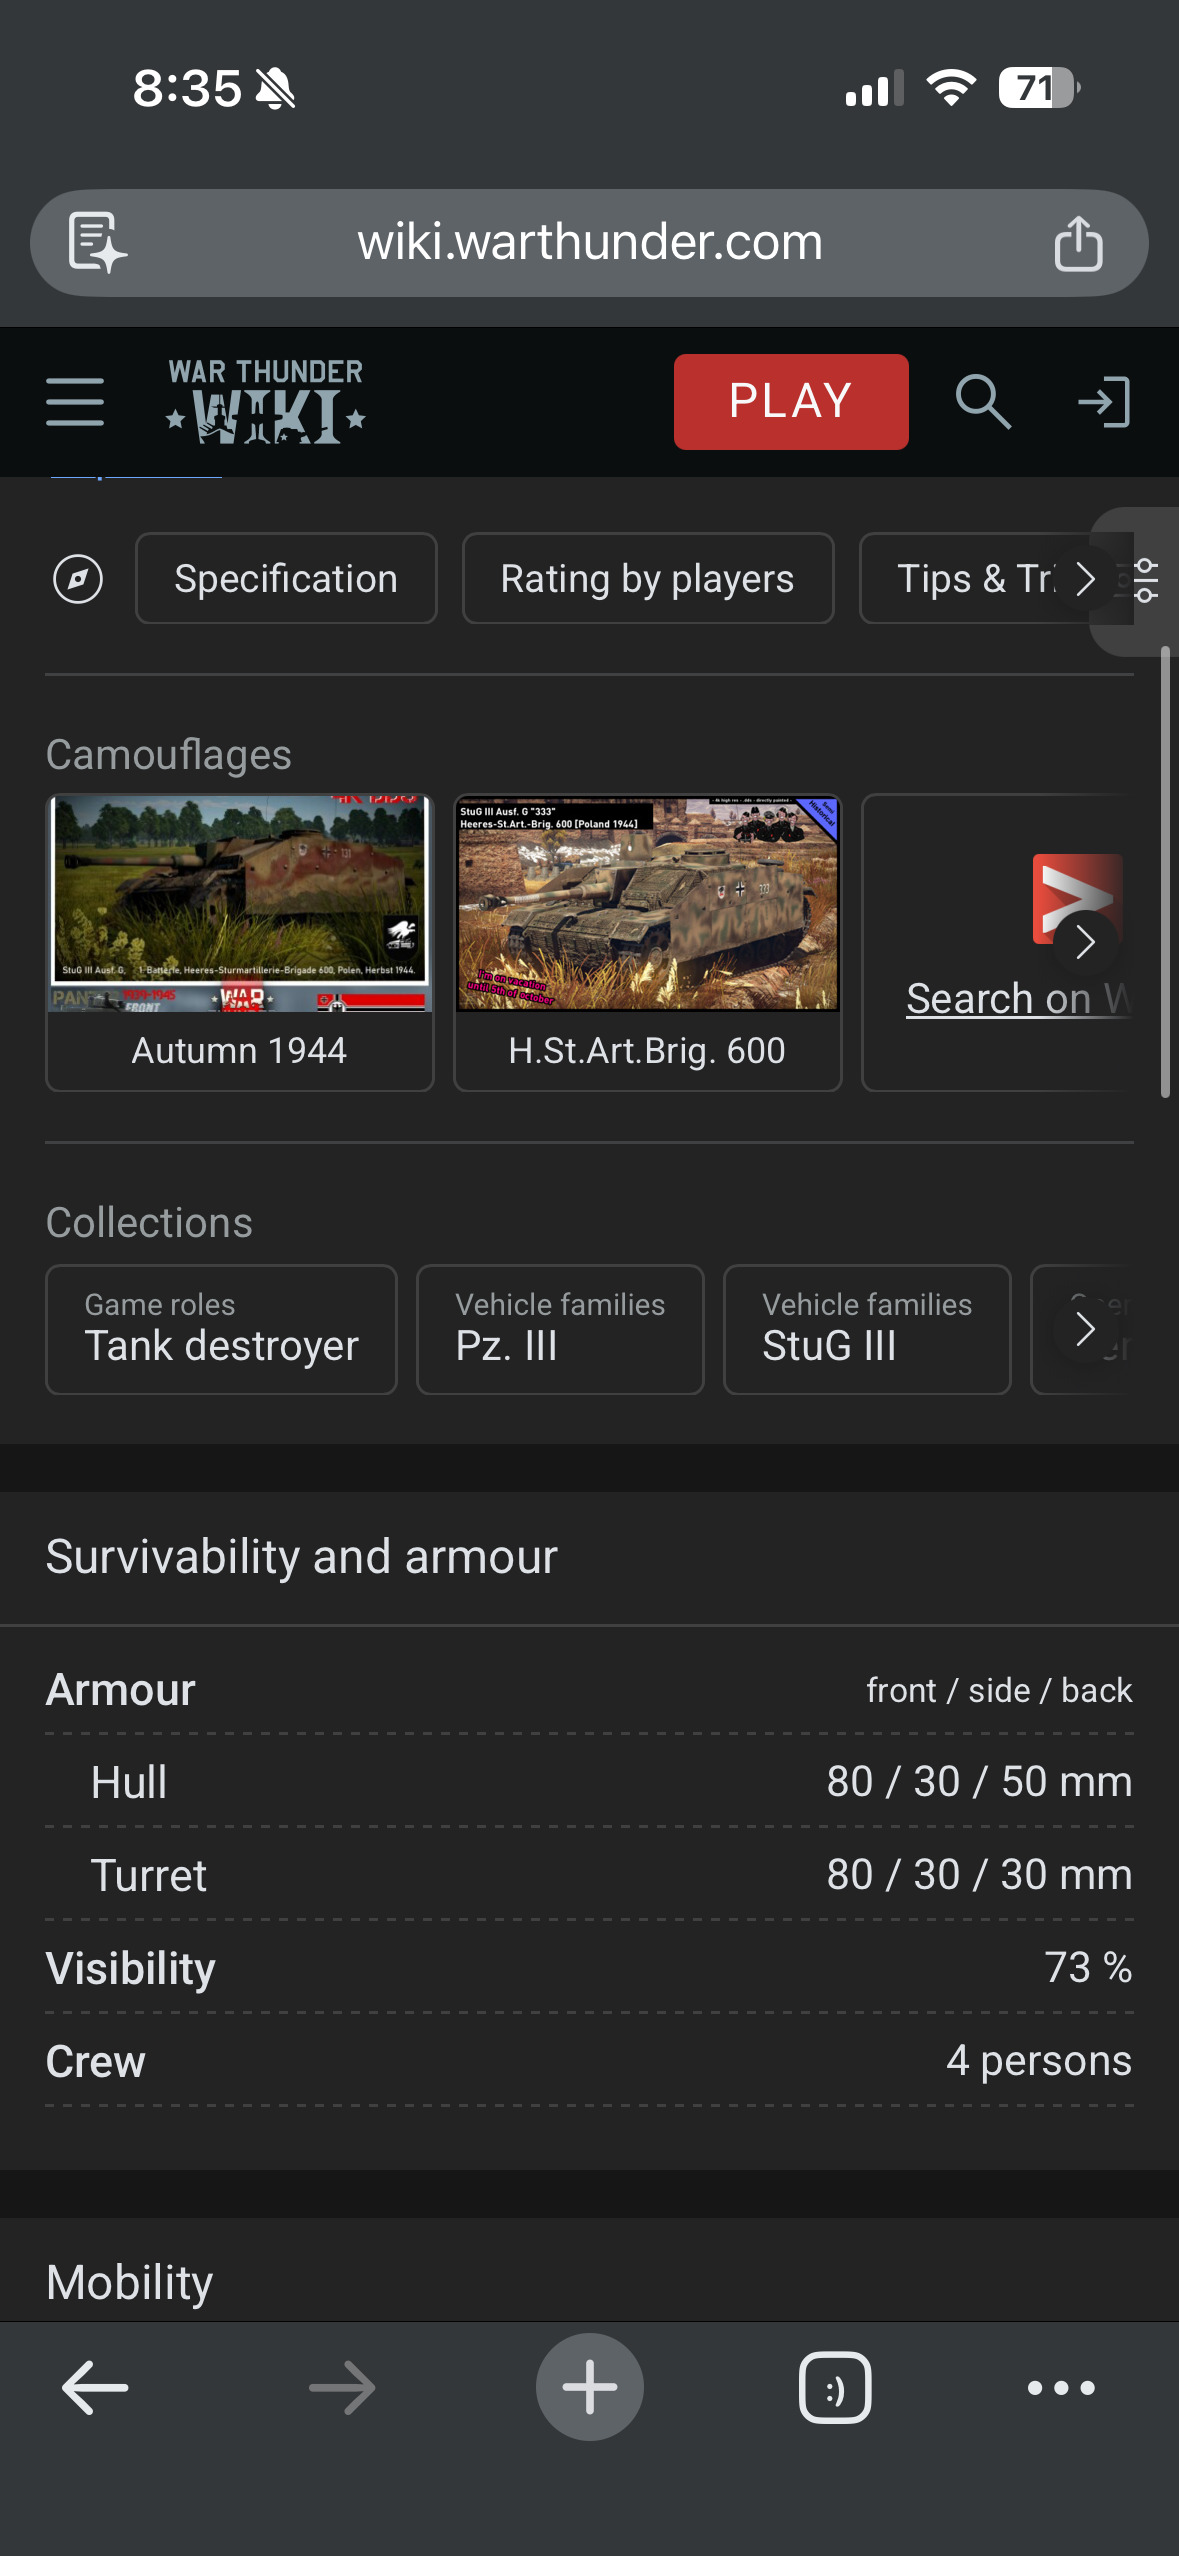Open the hamburger navigation menu
This screenshot has height=2556, width=1179.
point(75,402)
